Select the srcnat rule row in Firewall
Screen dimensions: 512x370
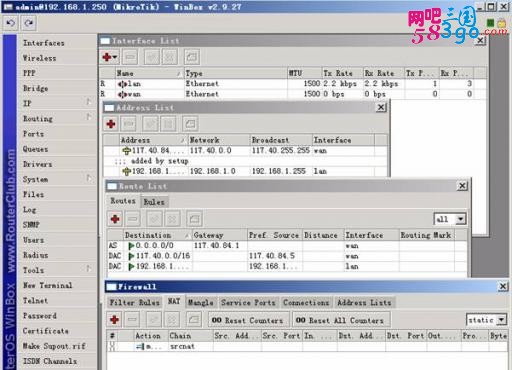click(307, 347)
